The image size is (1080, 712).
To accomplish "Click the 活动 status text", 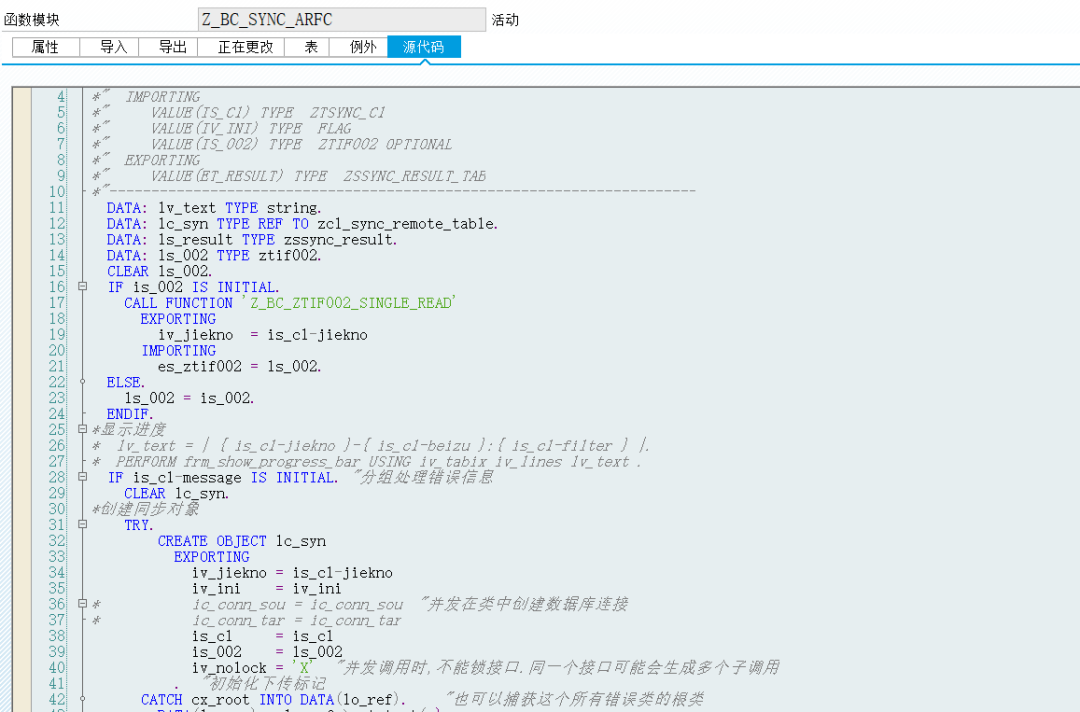I will point(505,20).
